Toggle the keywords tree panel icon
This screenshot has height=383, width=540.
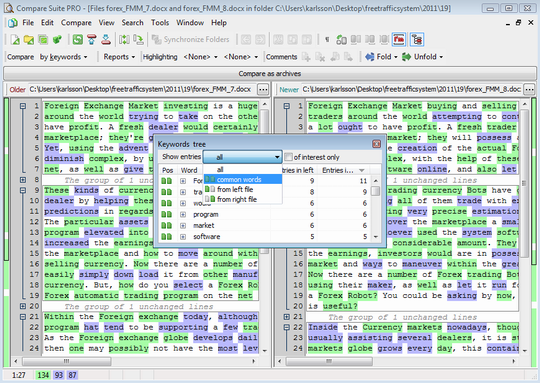pyautogui.click(x=417, y=40)
